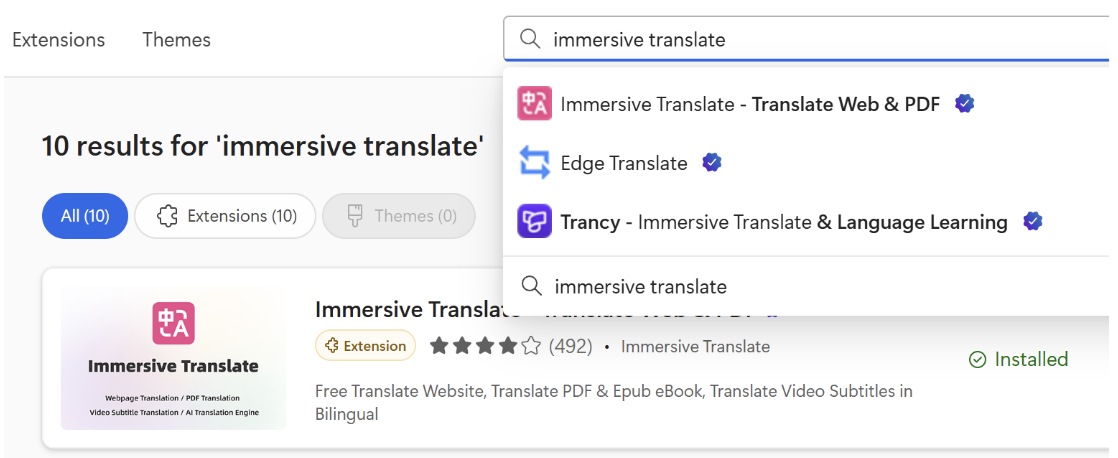1118x458 pixels.
Task: Choose the Edge Translate suggestion
Action: (624, 163)
